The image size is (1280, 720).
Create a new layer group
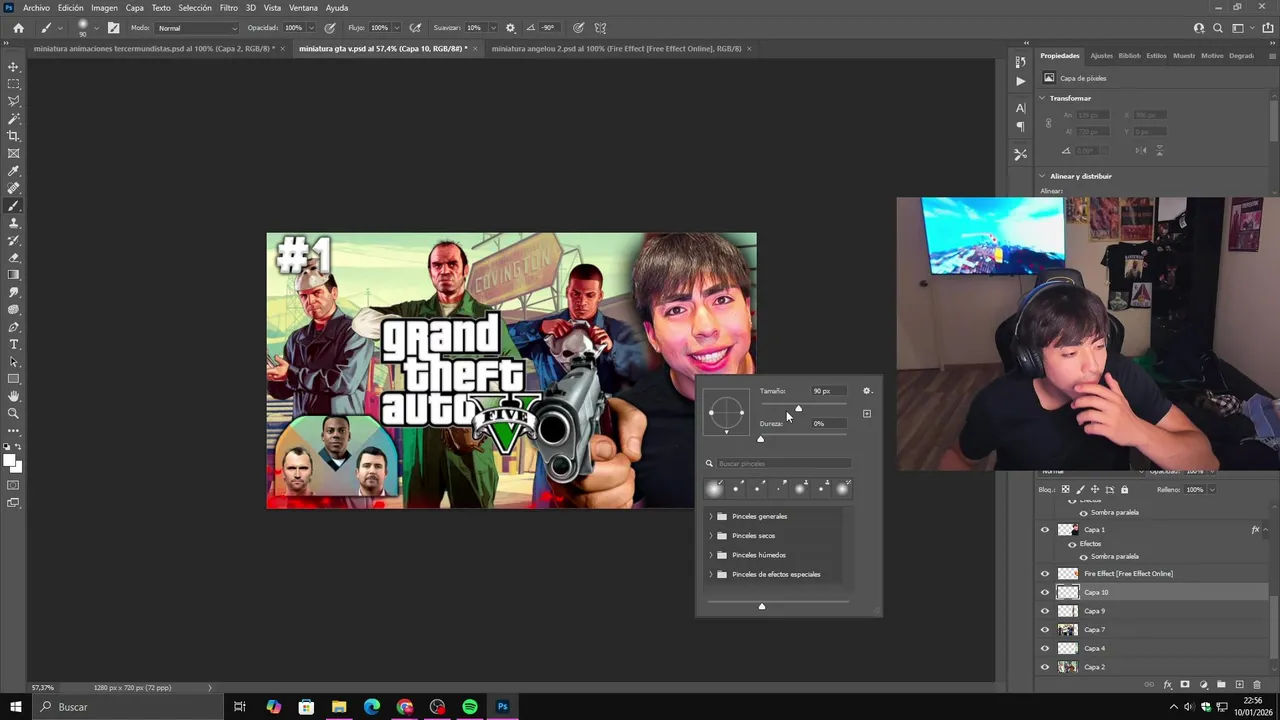pos(1221,685)
